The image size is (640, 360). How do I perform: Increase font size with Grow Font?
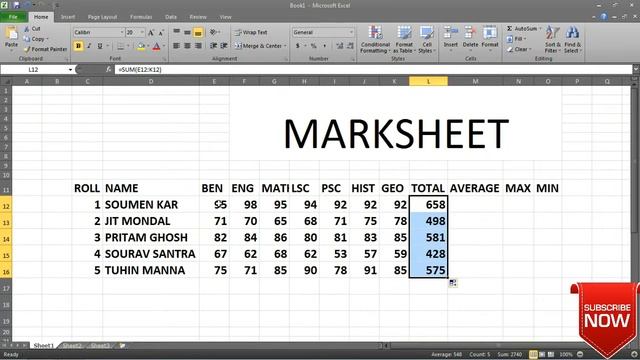pyautogui.click(x=151, y=33)
